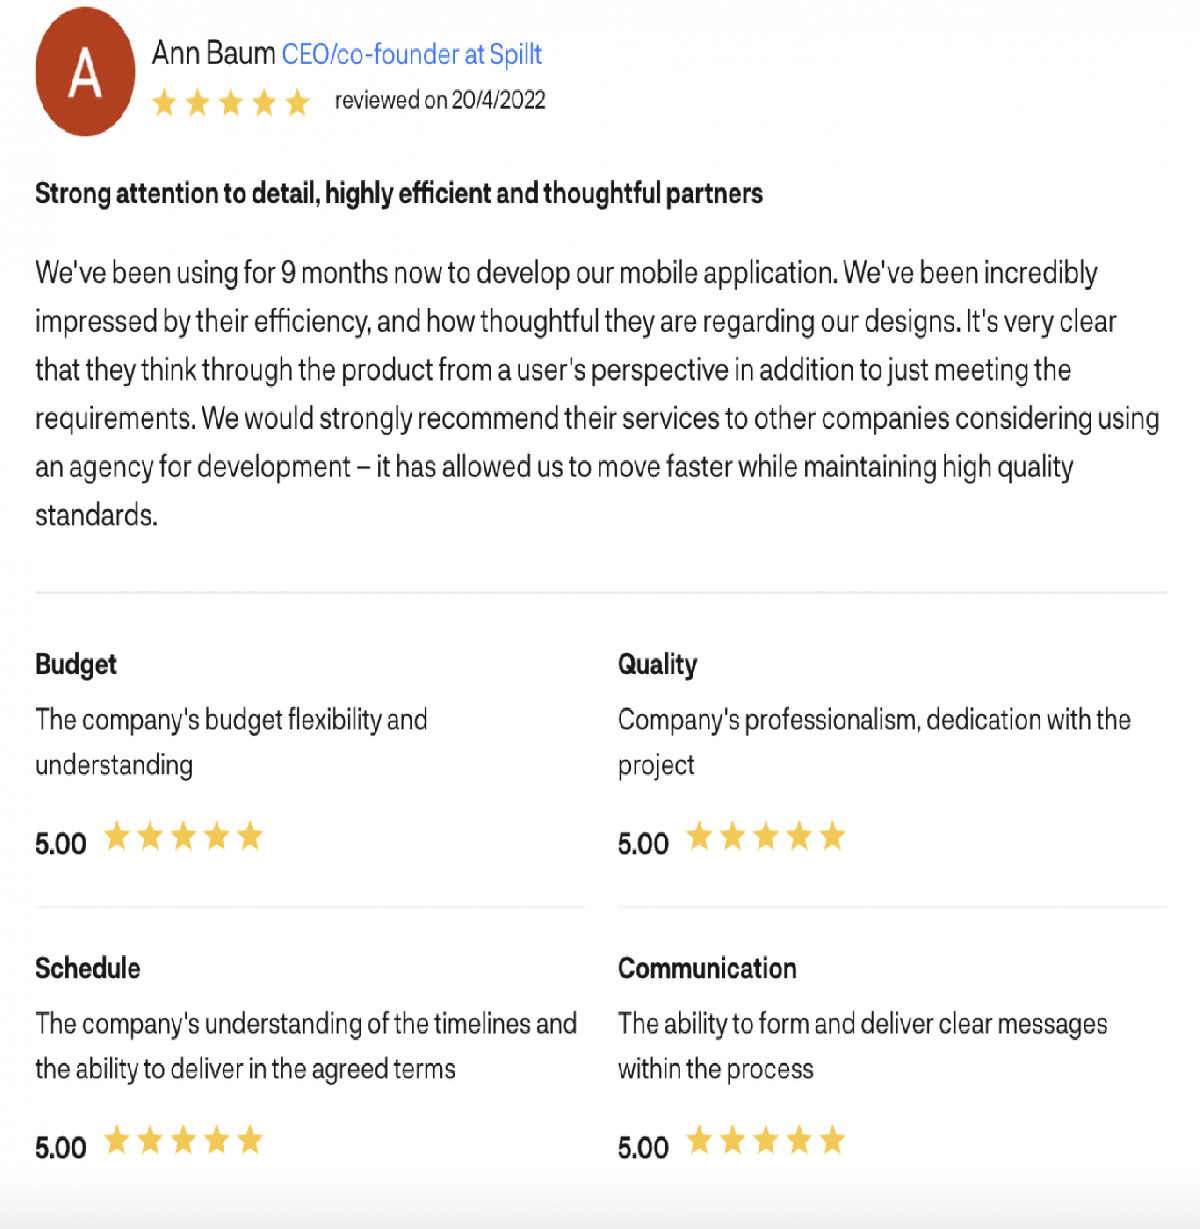
Task: Click the third star under Quality rating
Action: click(x=766, y=836)
